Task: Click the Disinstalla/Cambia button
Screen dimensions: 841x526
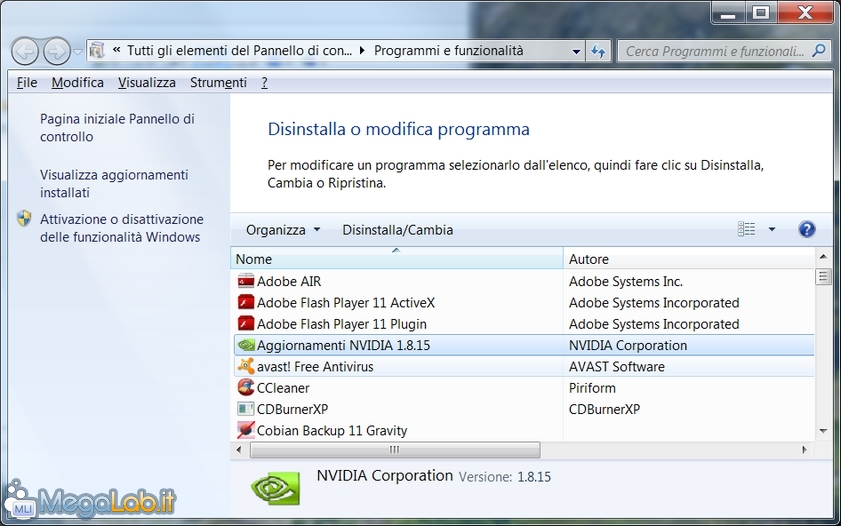Action: 397,229
